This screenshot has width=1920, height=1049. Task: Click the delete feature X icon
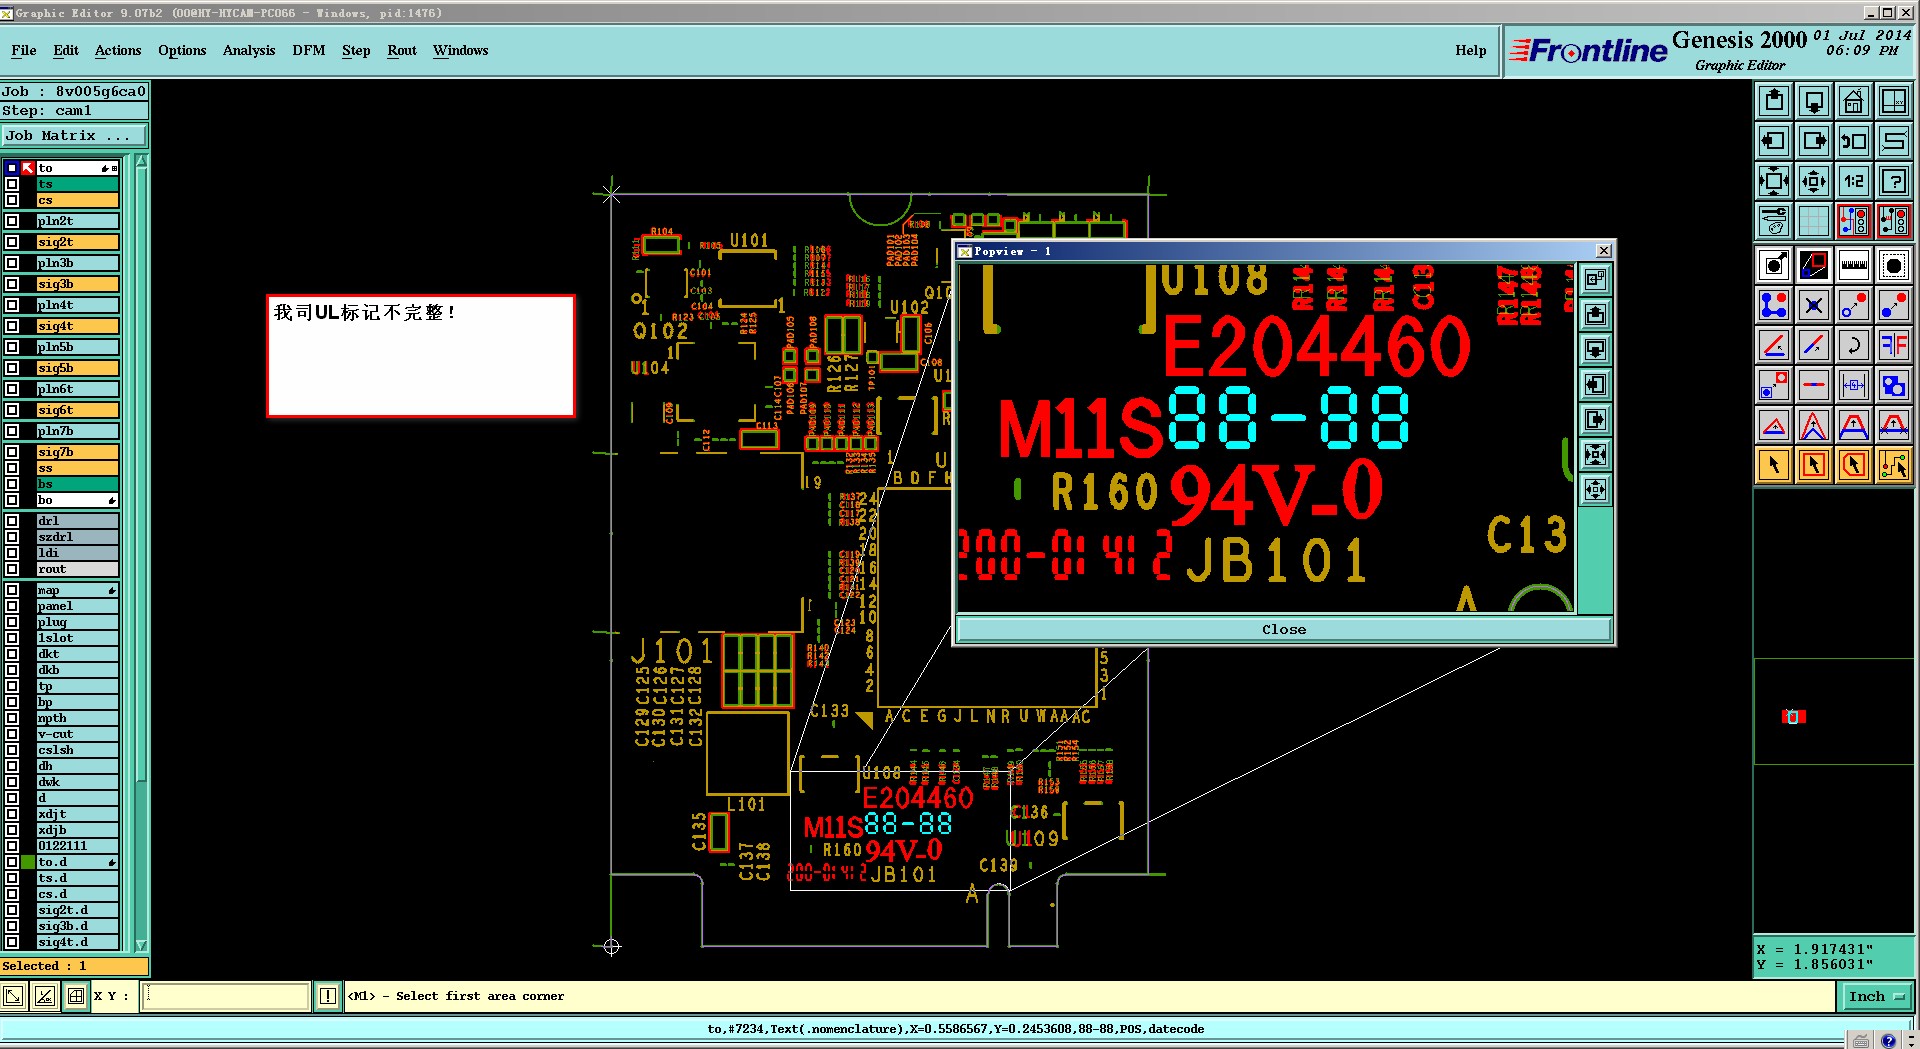[1814, 305]
